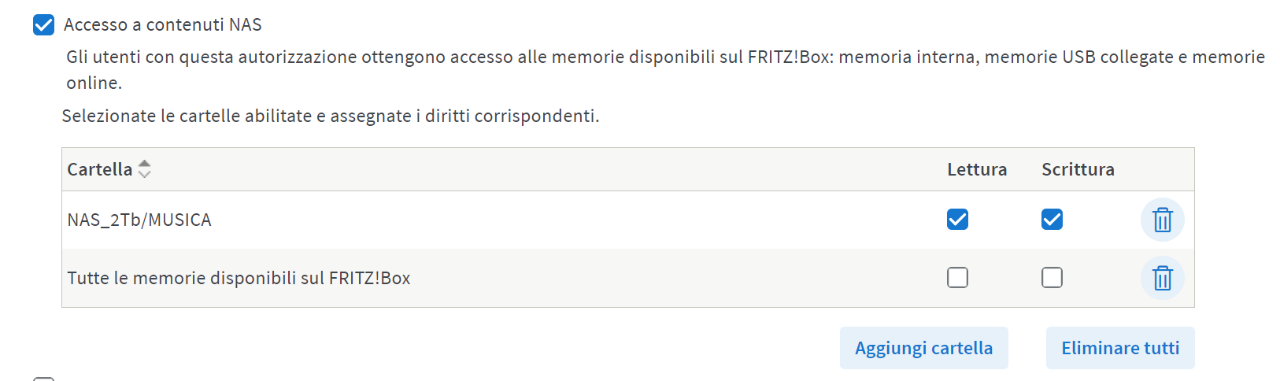Screen dimensions: 1280x381
Task: Tick the partially visible checkbox below the table
Action: (43, 379)
